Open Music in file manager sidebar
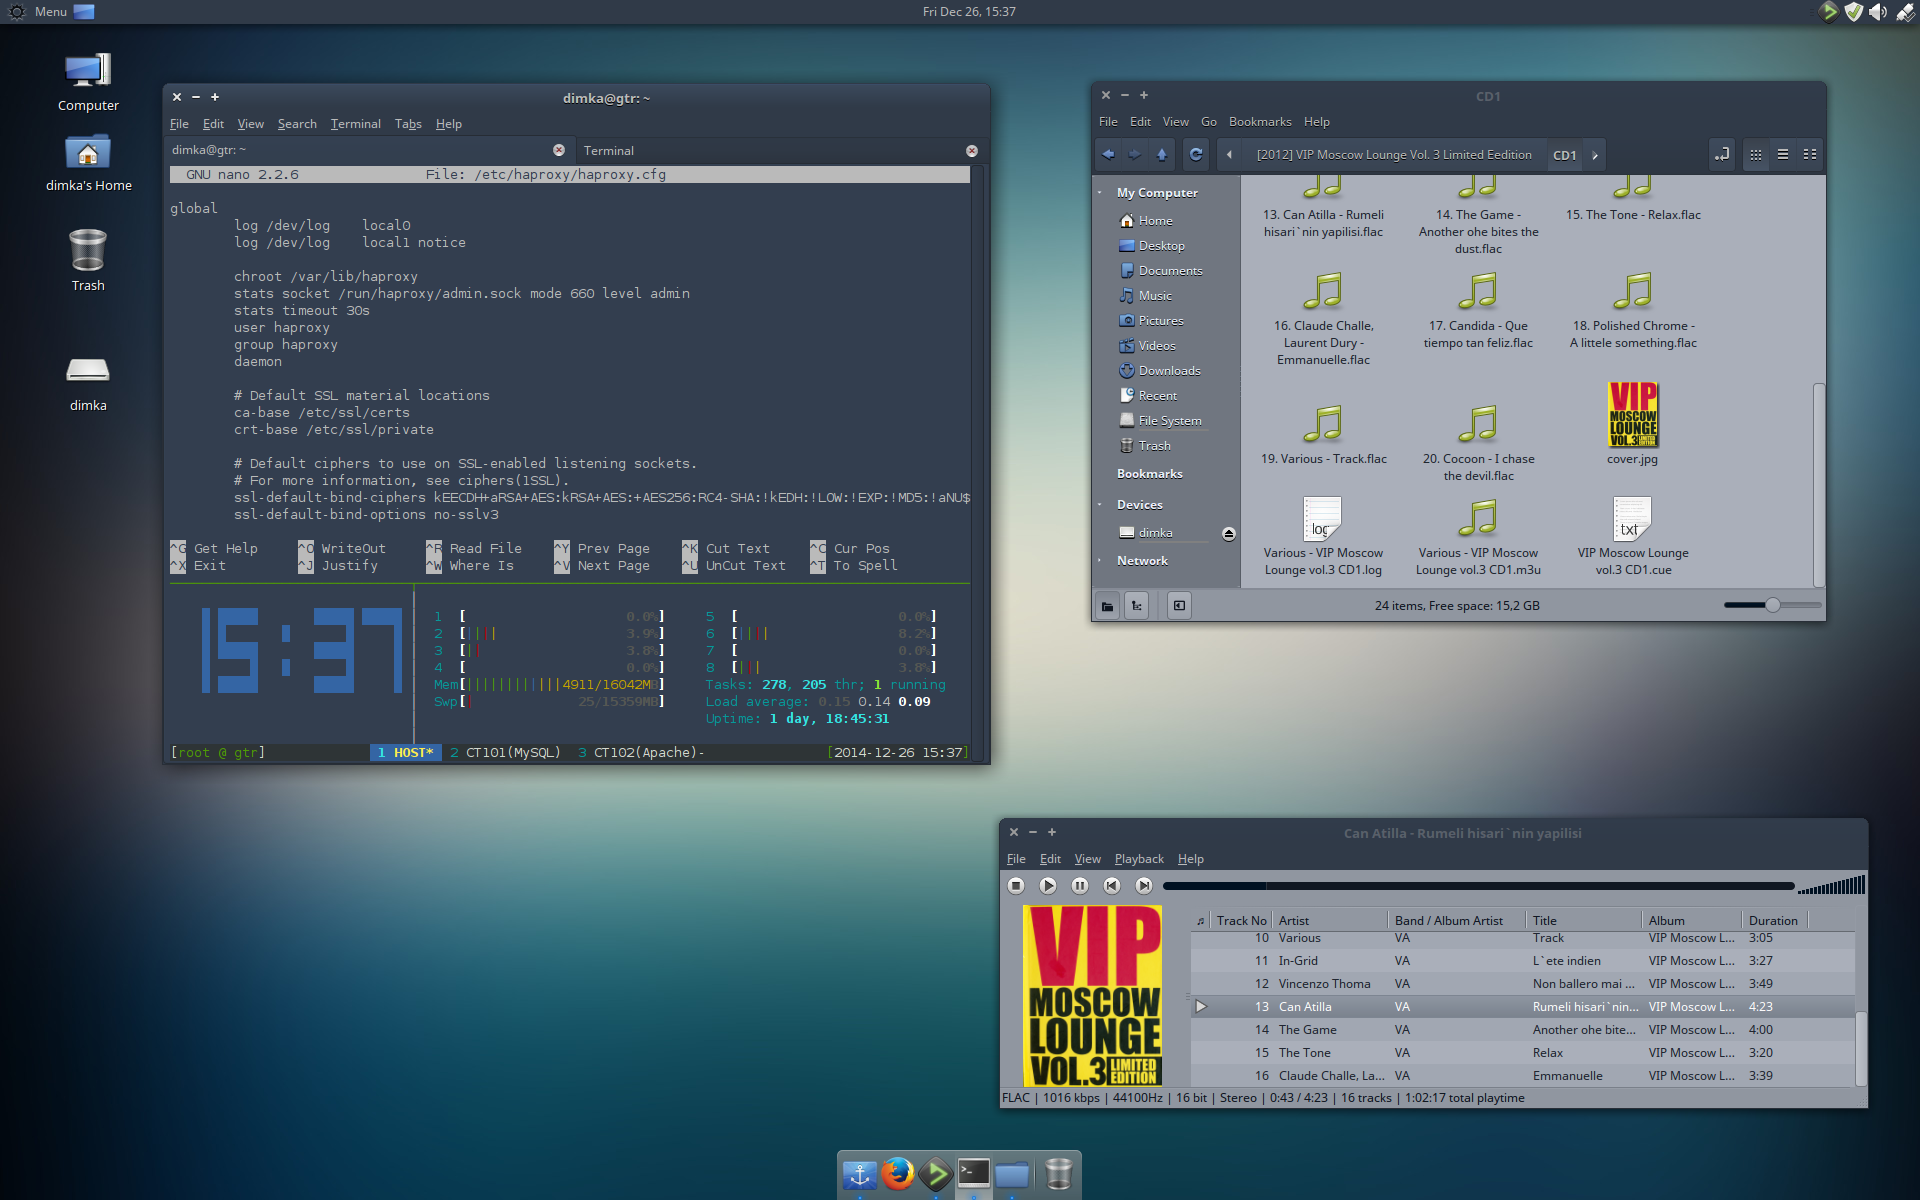The width and height of the screenshot is (1920, 1200). coord(1155,296)
